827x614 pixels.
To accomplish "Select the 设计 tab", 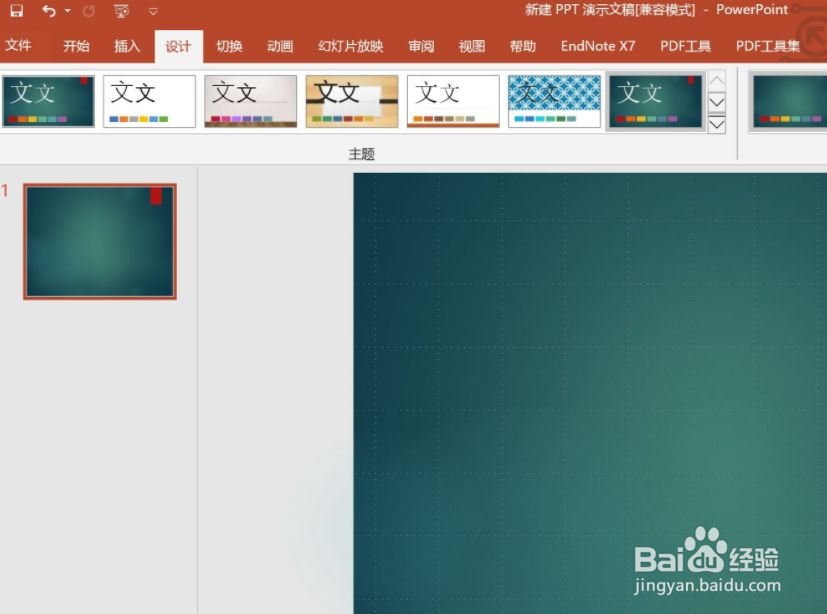I will [x=178, y=46].
